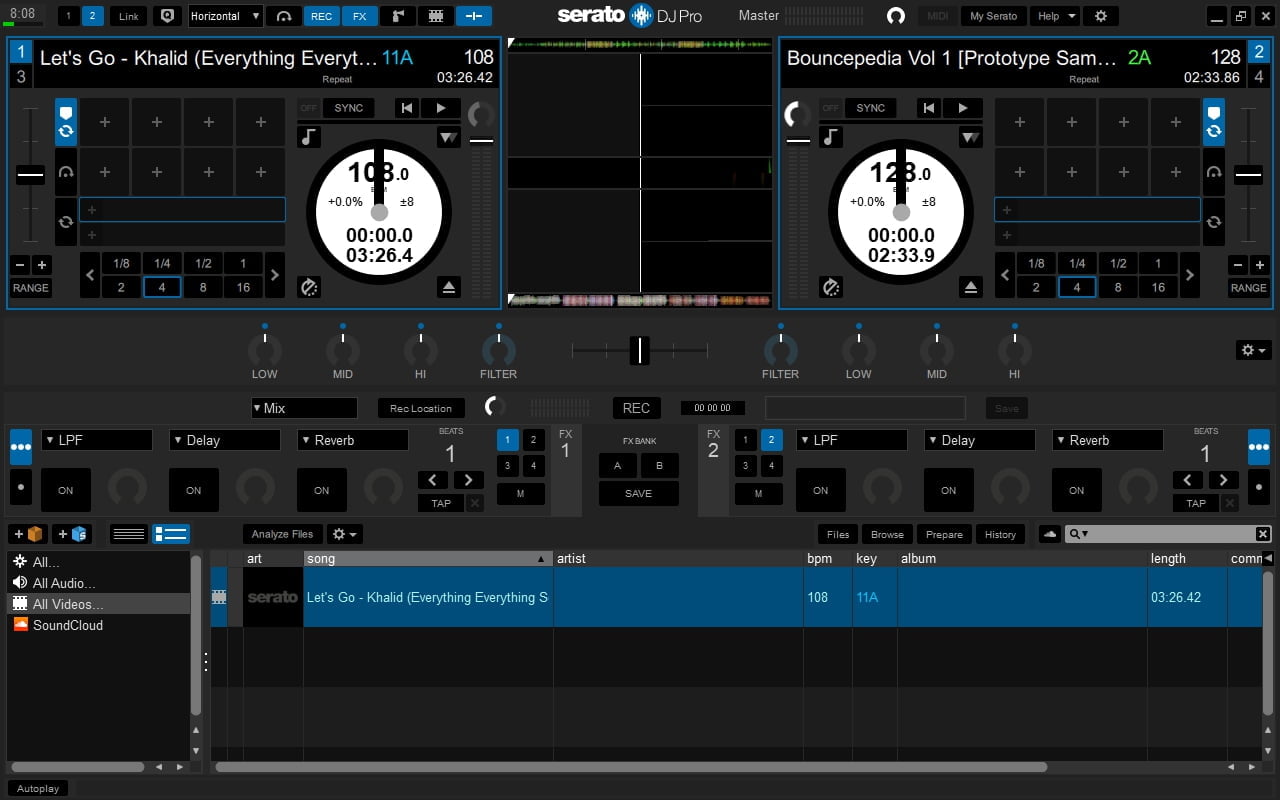
Task: Click the Autoplay button at the bottom
Action: pyautogui.click(x=38, y=788)
